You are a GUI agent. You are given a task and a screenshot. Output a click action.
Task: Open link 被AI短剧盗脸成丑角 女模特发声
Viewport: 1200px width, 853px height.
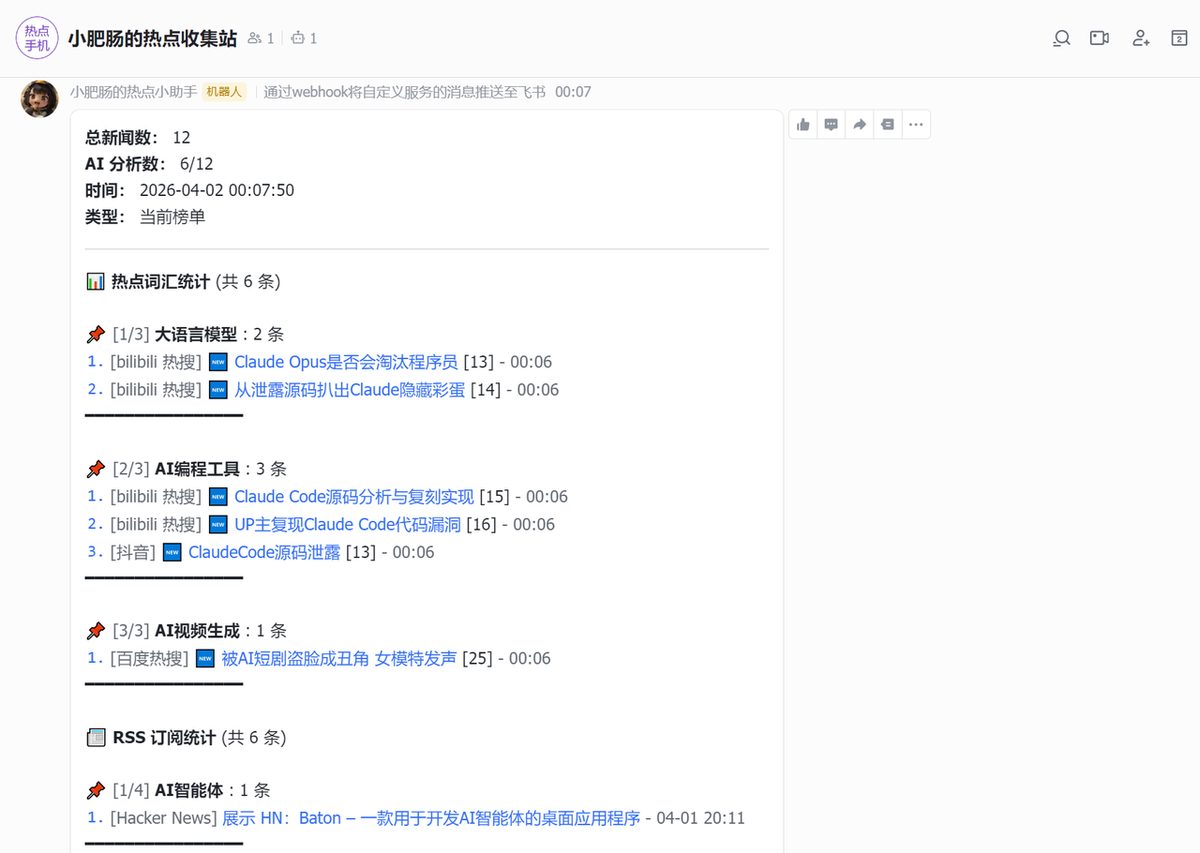tap(339, 659)
